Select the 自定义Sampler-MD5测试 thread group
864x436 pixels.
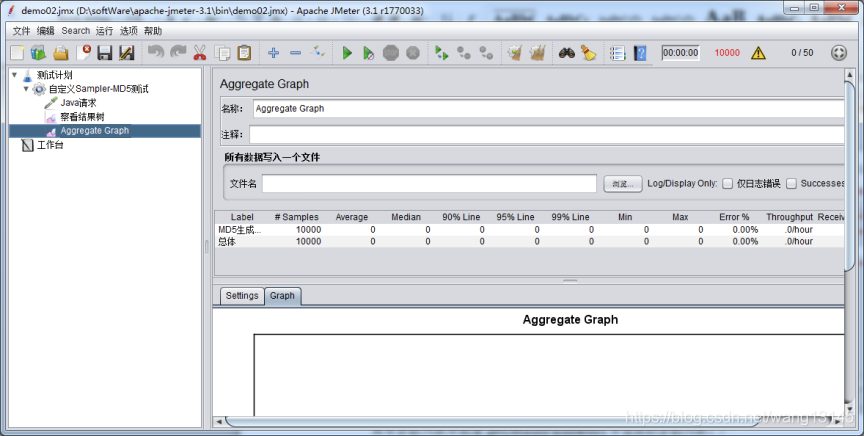tap(98, 89)
